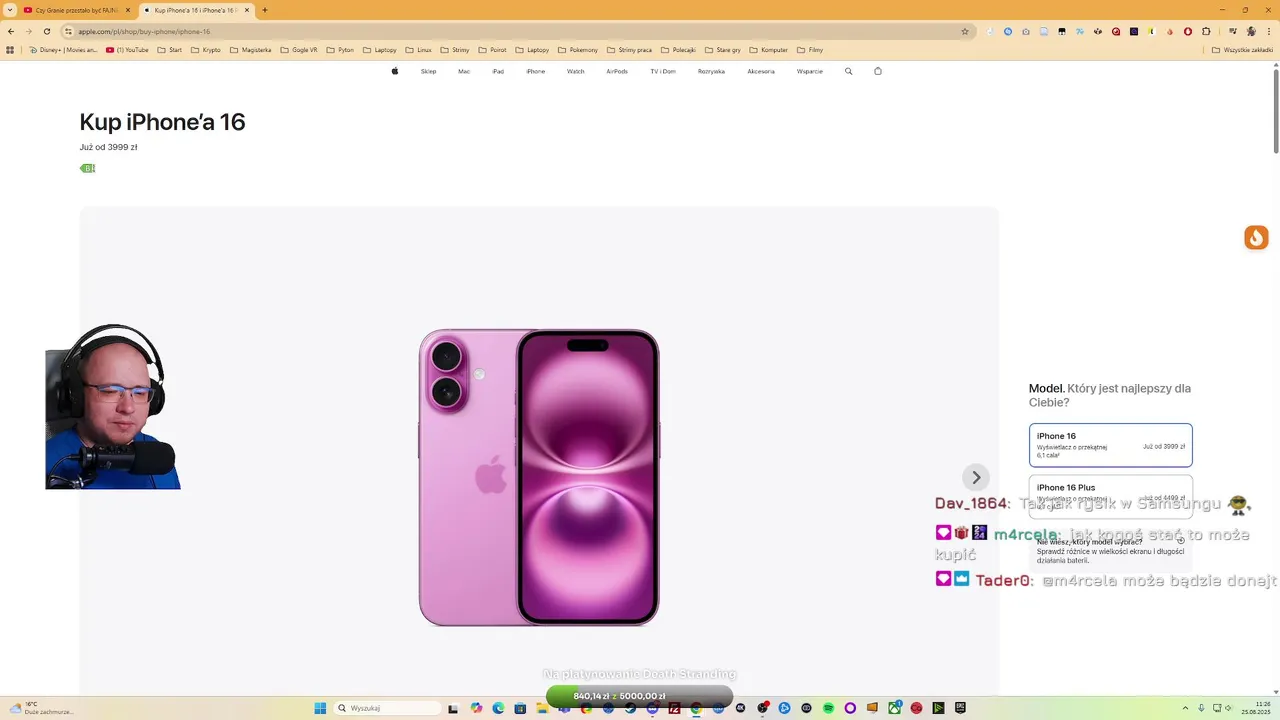The image size is (1280, 720).
Task: Open the Disney+ bookmark
Action: tap(64, 49)
